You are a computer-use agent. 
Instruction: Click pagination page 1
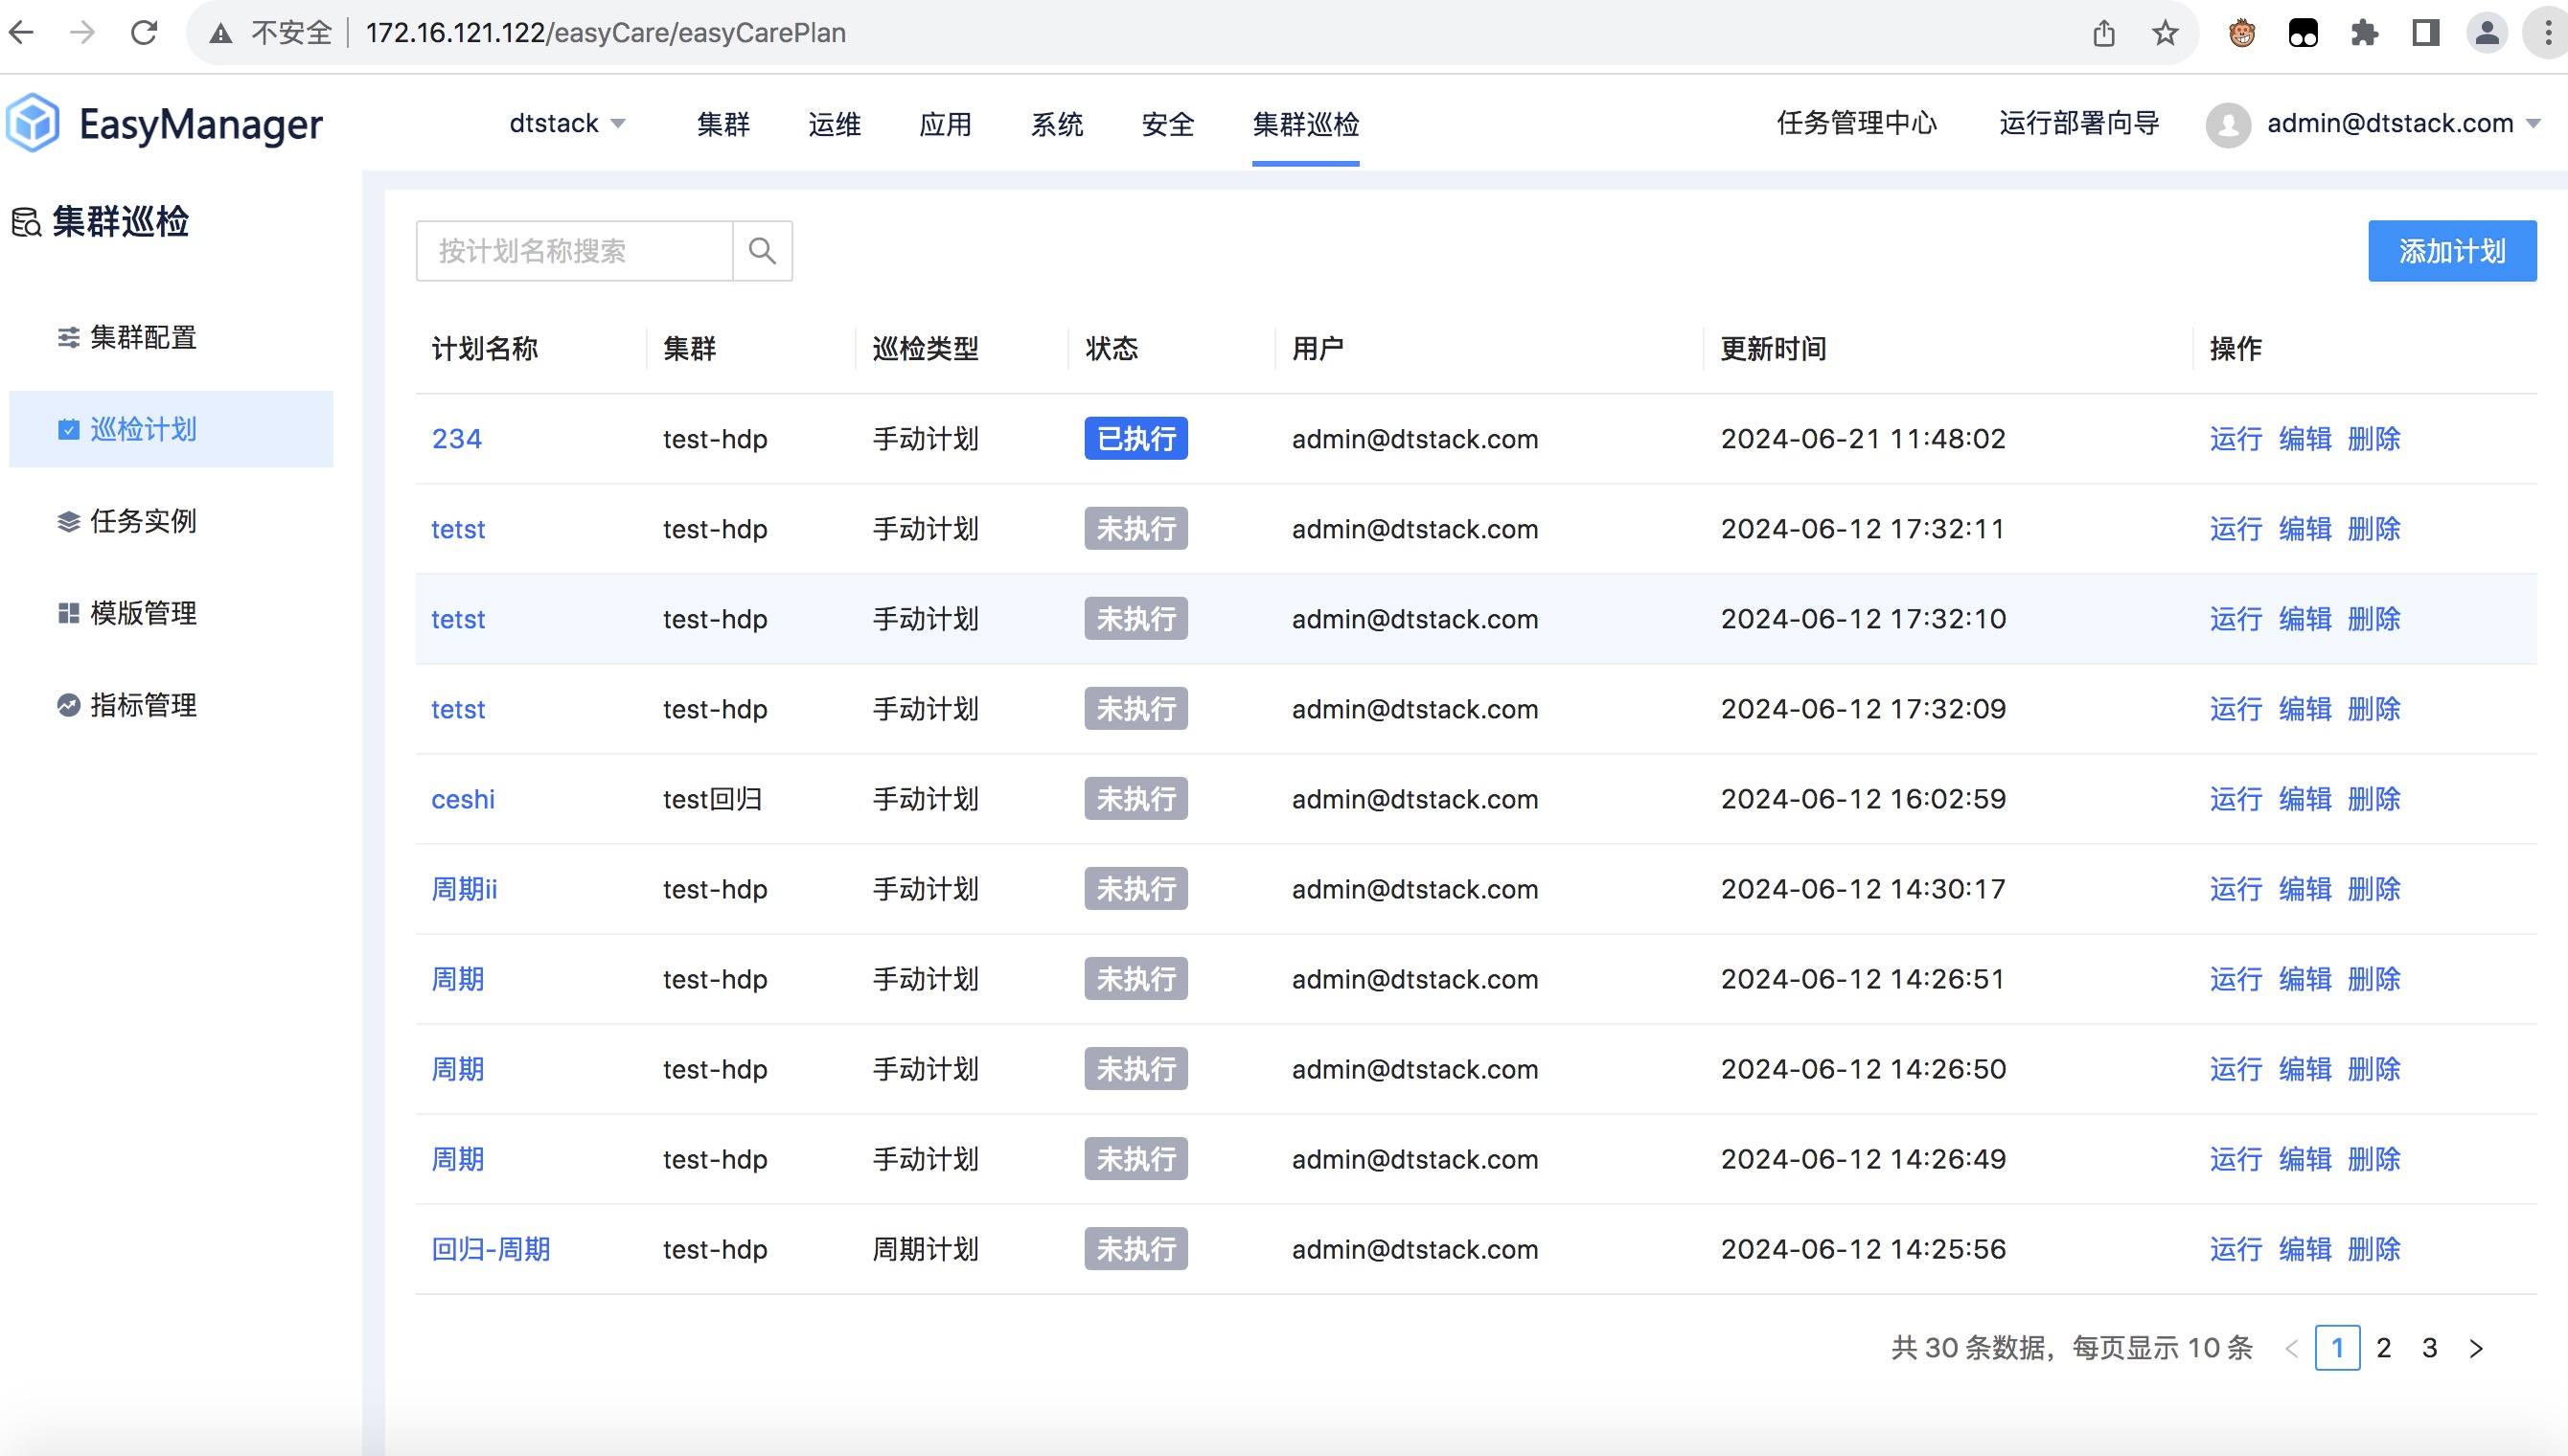[x=2338, y=1348]
